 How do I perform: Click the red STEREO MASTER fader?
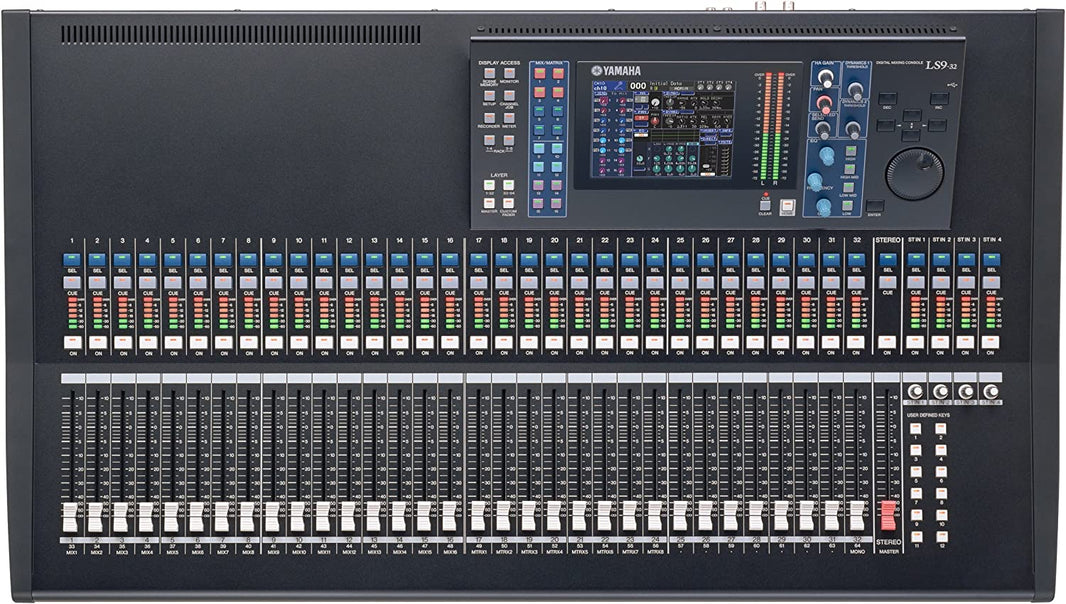888,515
